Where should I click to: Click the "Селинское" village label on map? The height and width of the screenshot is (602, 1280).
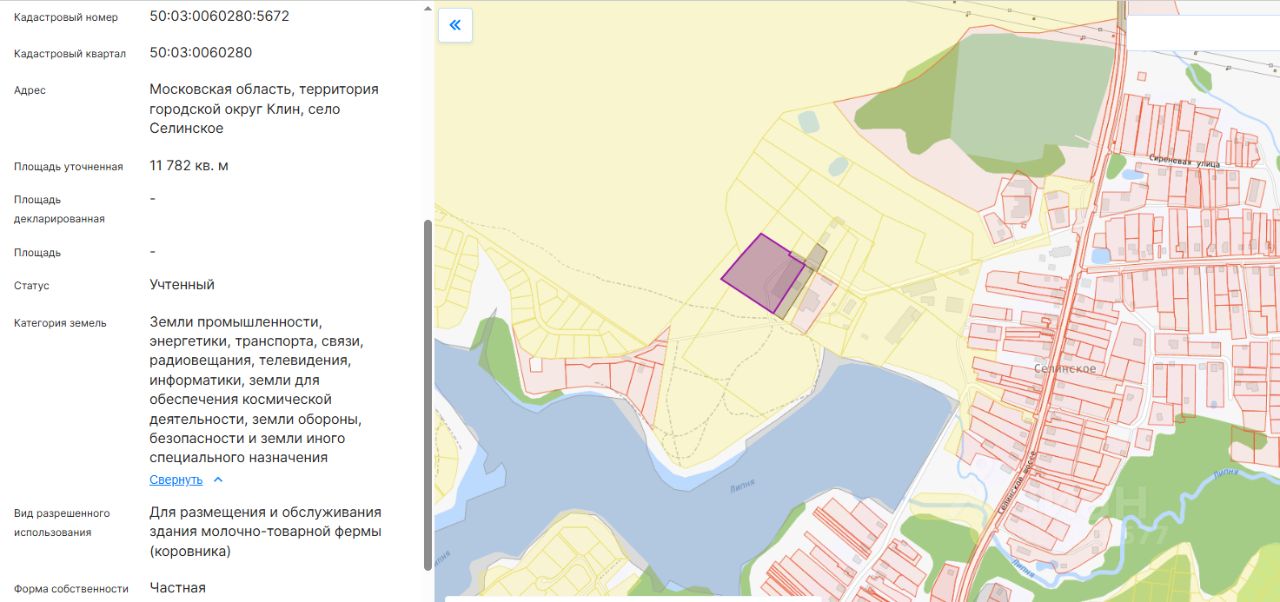tap(1065, 369)
